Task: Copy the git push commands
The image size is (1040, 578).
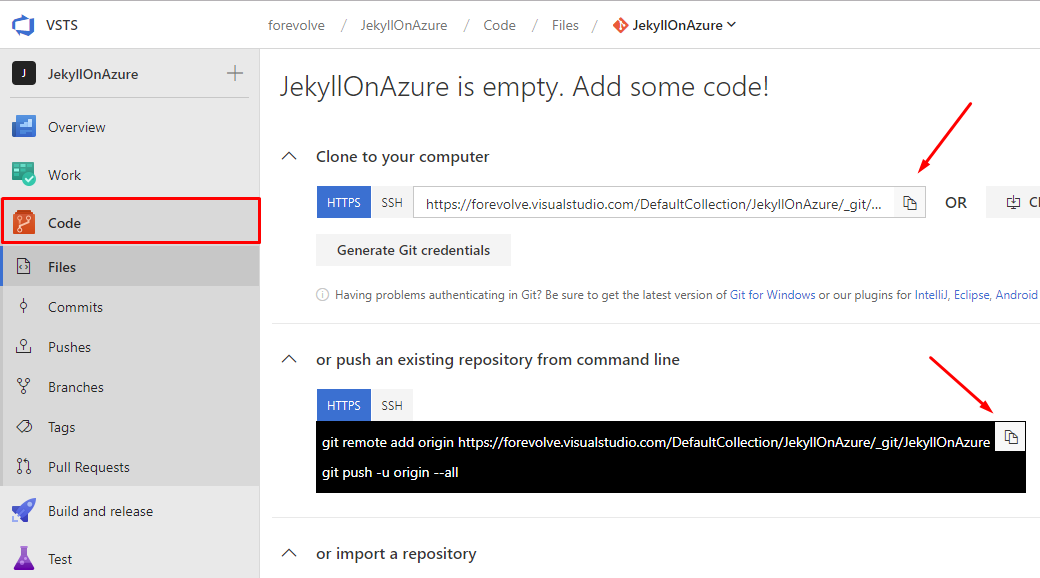Action: coord(1011,437)
